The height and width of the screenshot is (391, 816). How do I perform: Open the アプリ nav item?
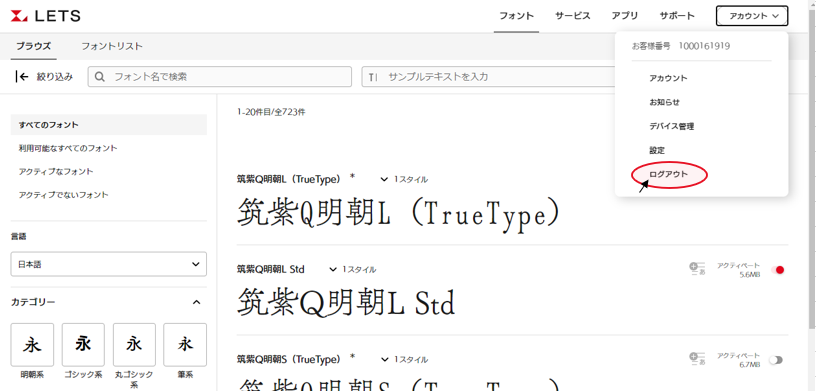[624, 16]
